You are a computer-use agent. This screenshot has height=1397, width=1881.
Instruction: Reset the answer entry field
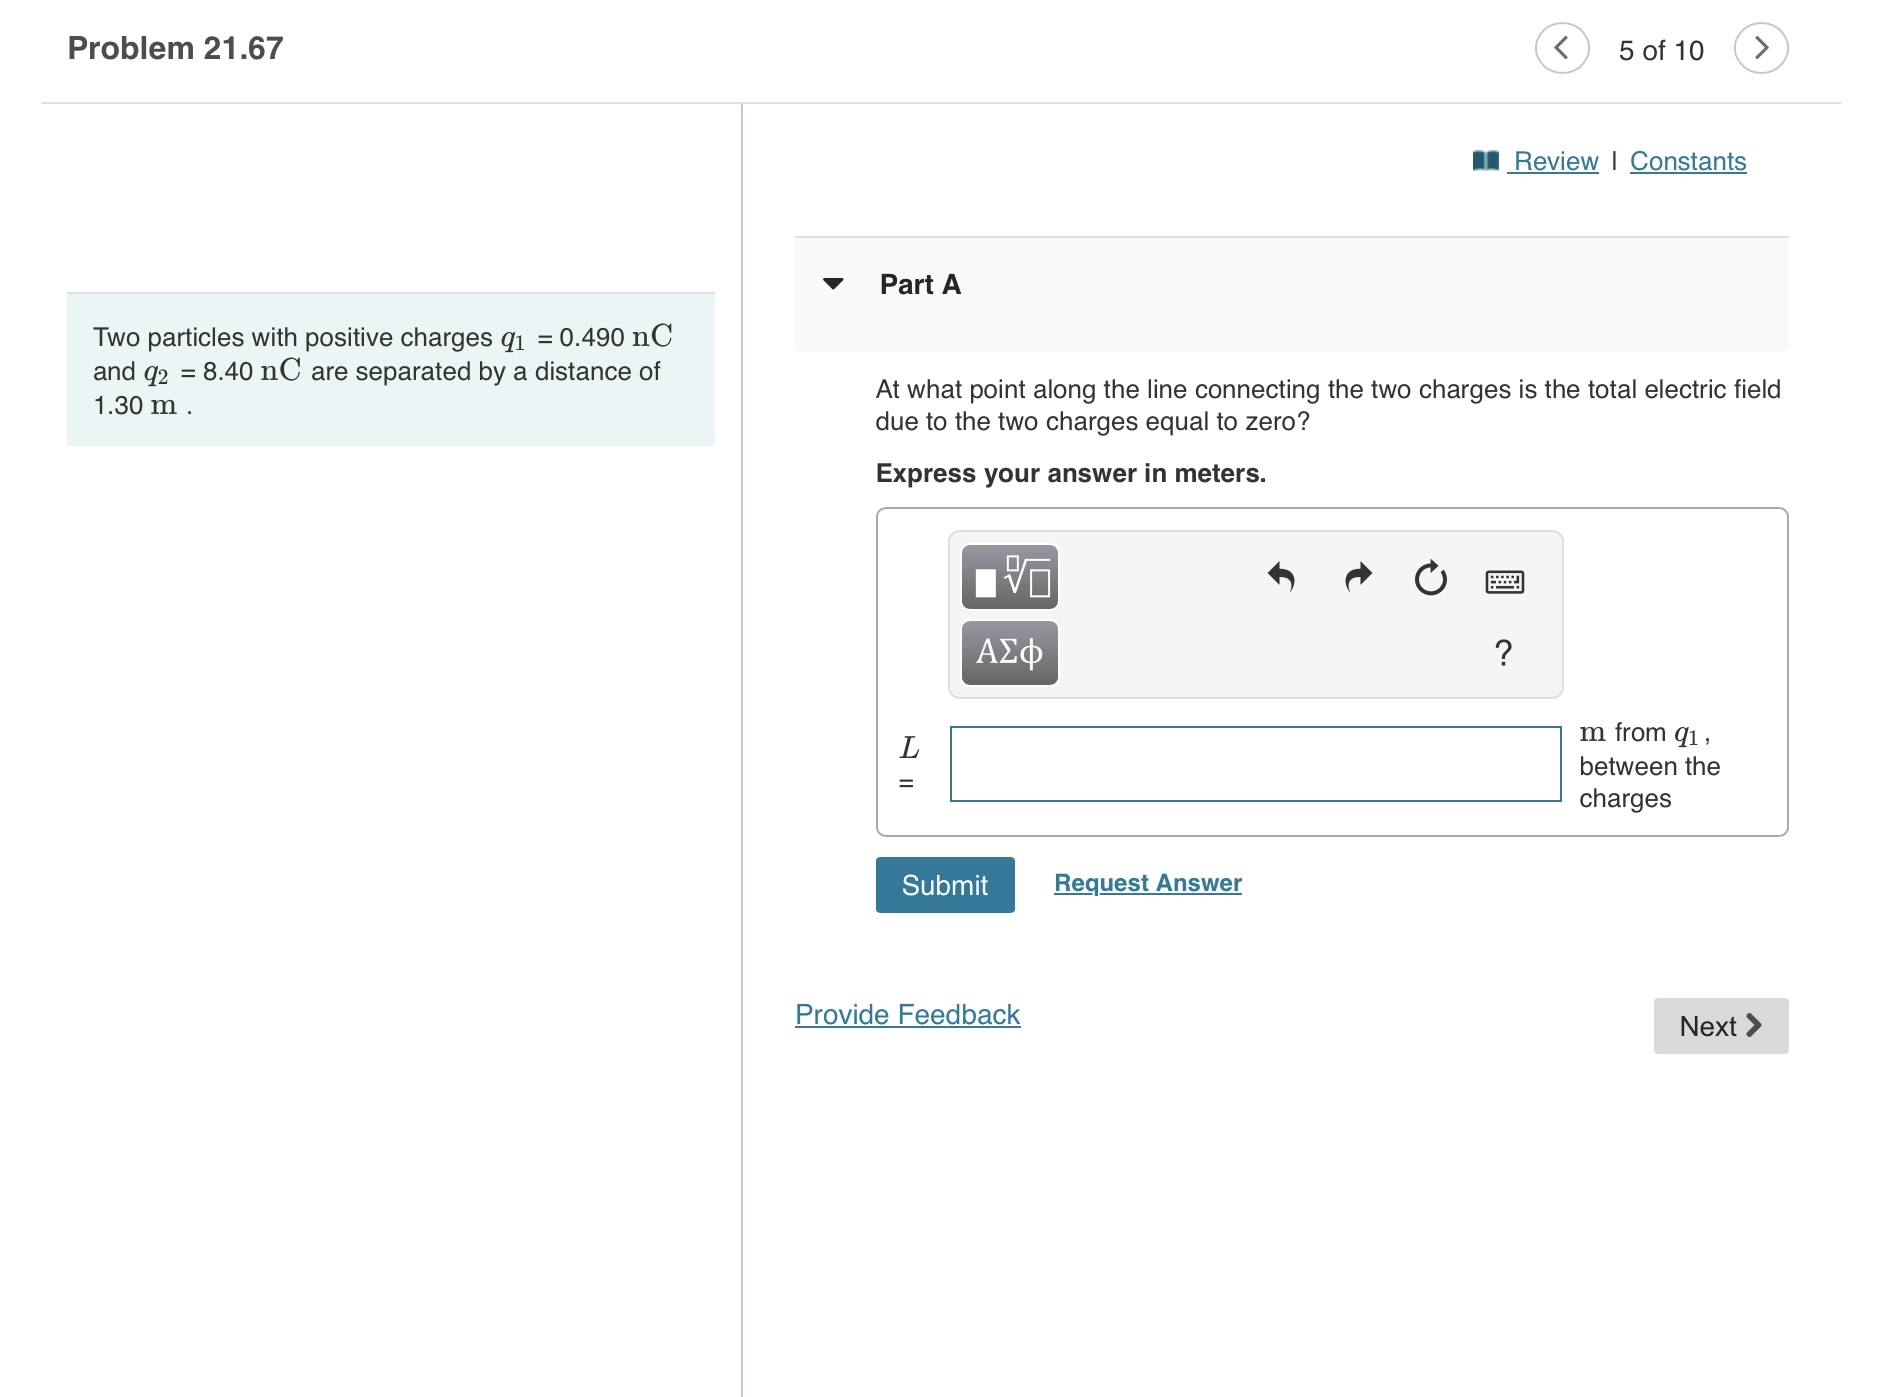coord(1429,579)
